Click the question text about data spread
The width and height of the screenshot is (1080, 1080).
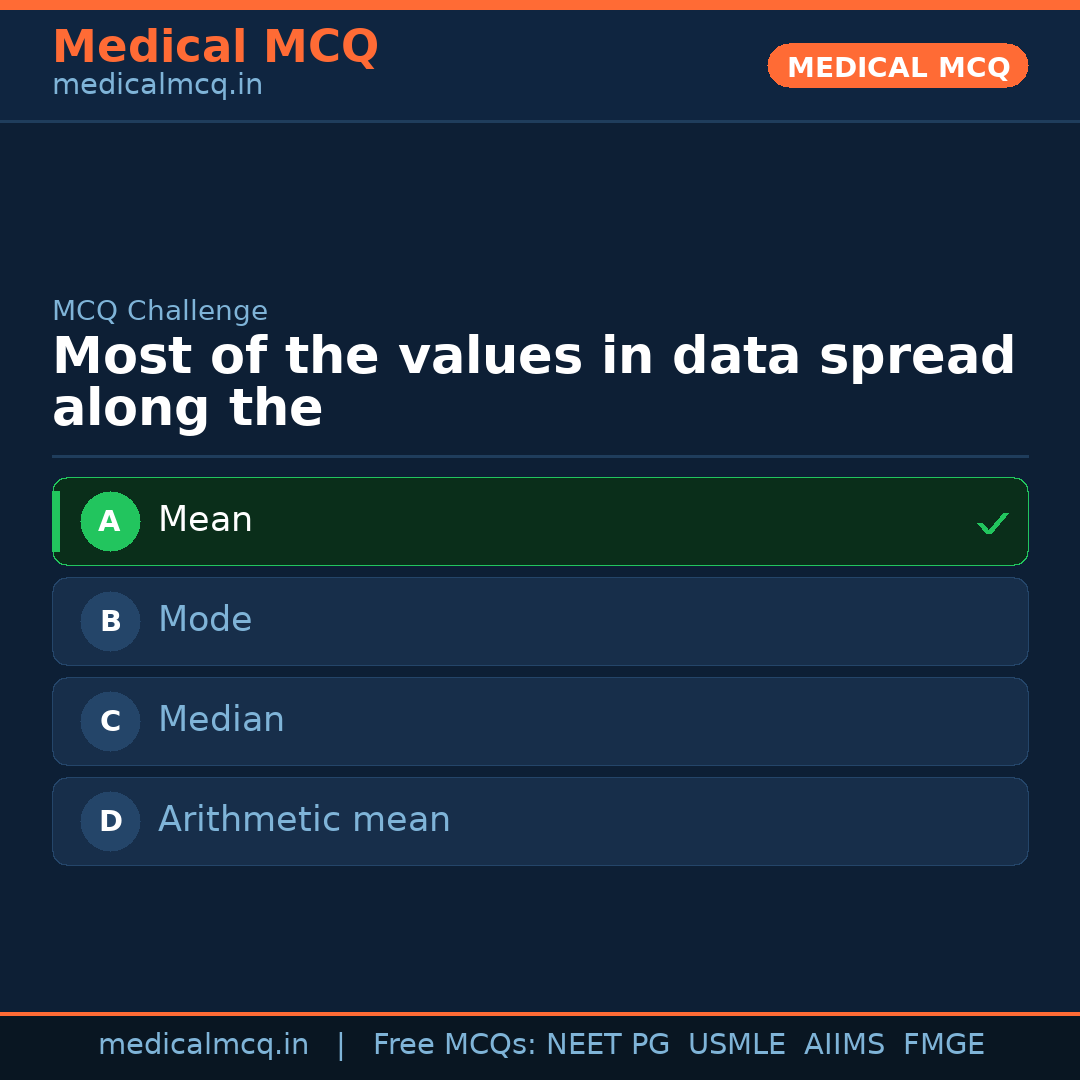coord(534,380)
